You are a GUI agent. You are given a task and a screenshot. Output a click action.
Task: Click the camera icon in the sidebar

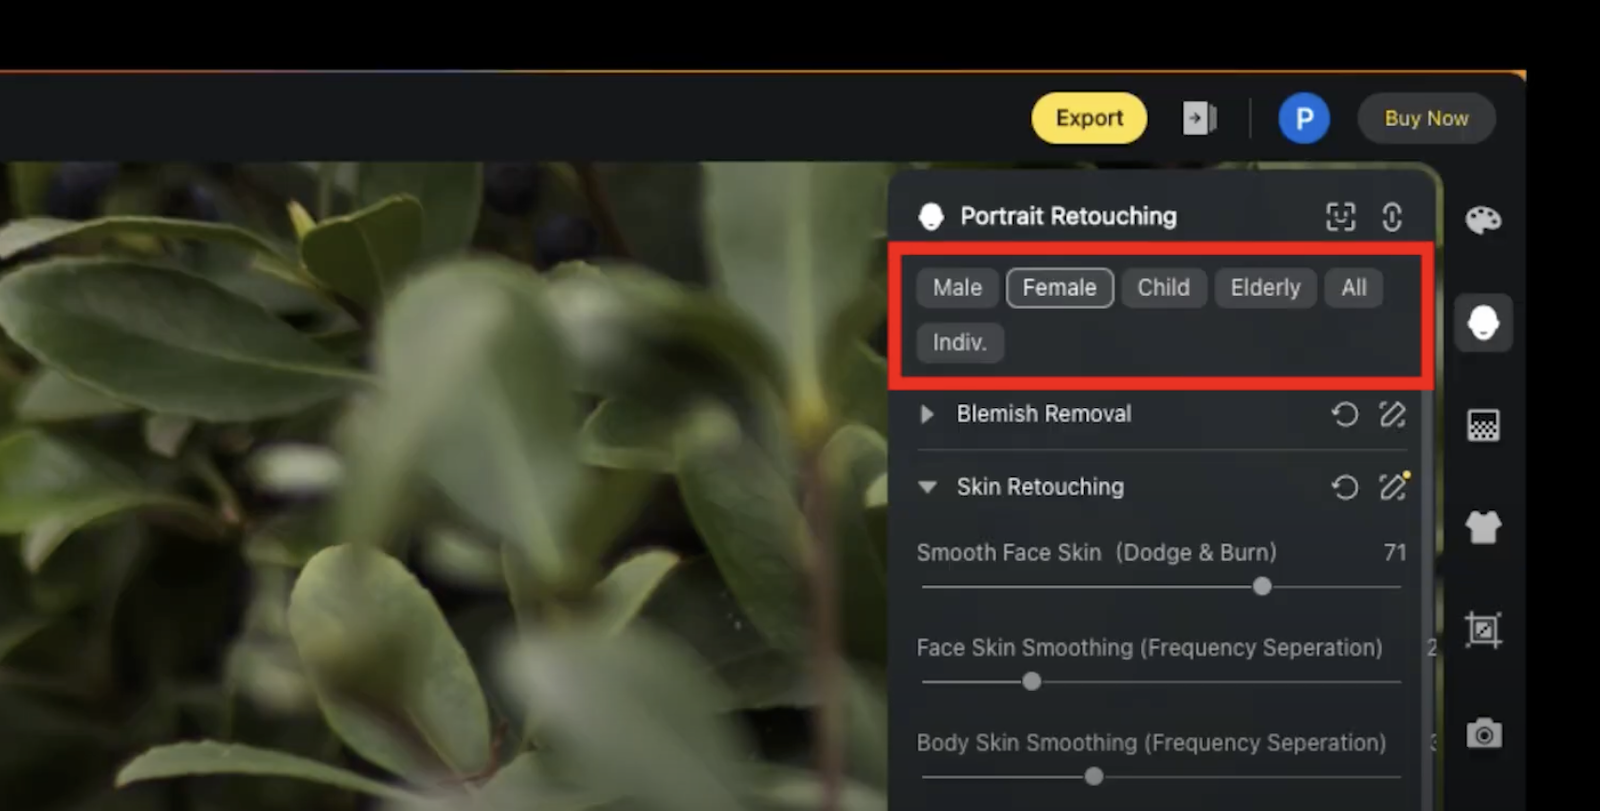(1484, 734)
